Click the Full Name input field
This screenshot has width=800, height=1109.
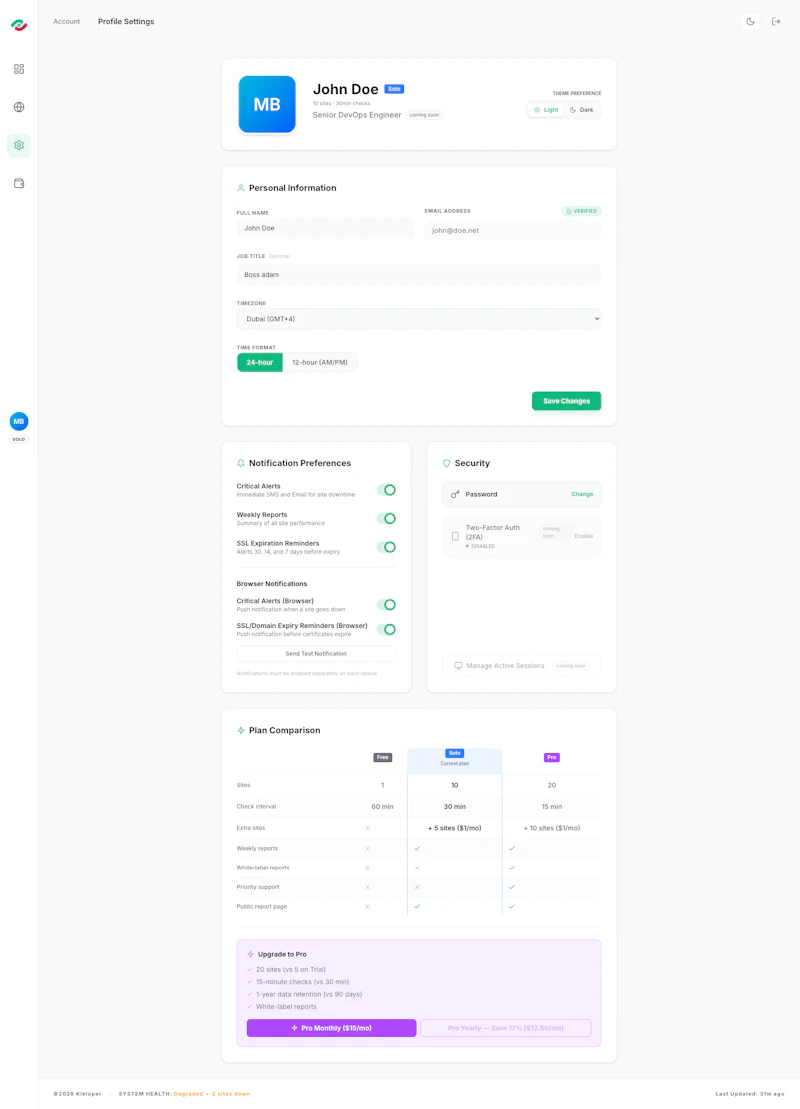coord(325,228)
